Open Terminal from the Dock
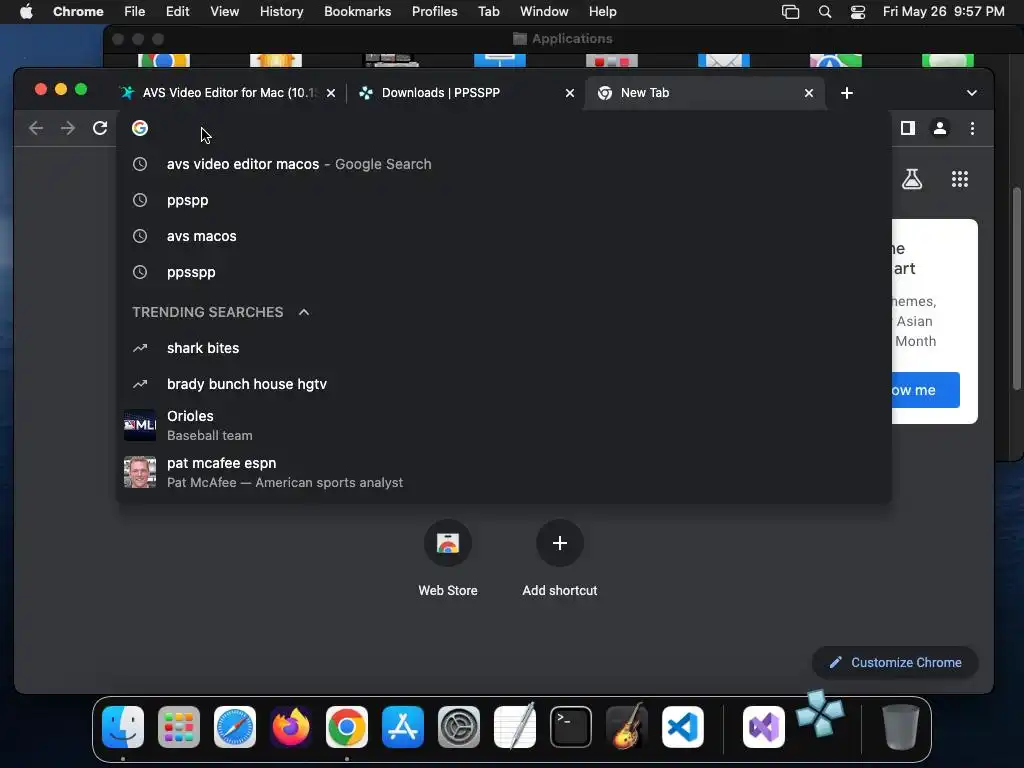1024x768 pixels. tap(571, 726)
